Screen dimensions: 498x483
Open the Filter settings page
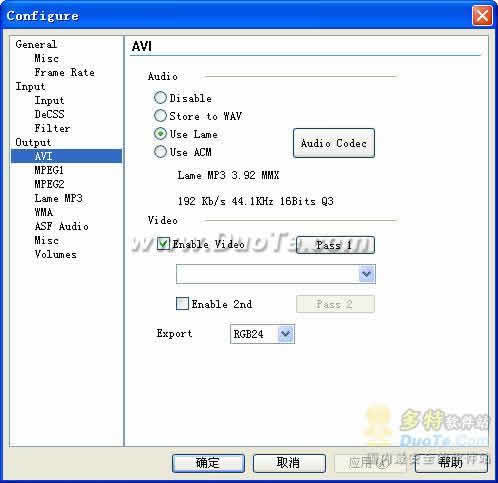click(x=52, y=128)
